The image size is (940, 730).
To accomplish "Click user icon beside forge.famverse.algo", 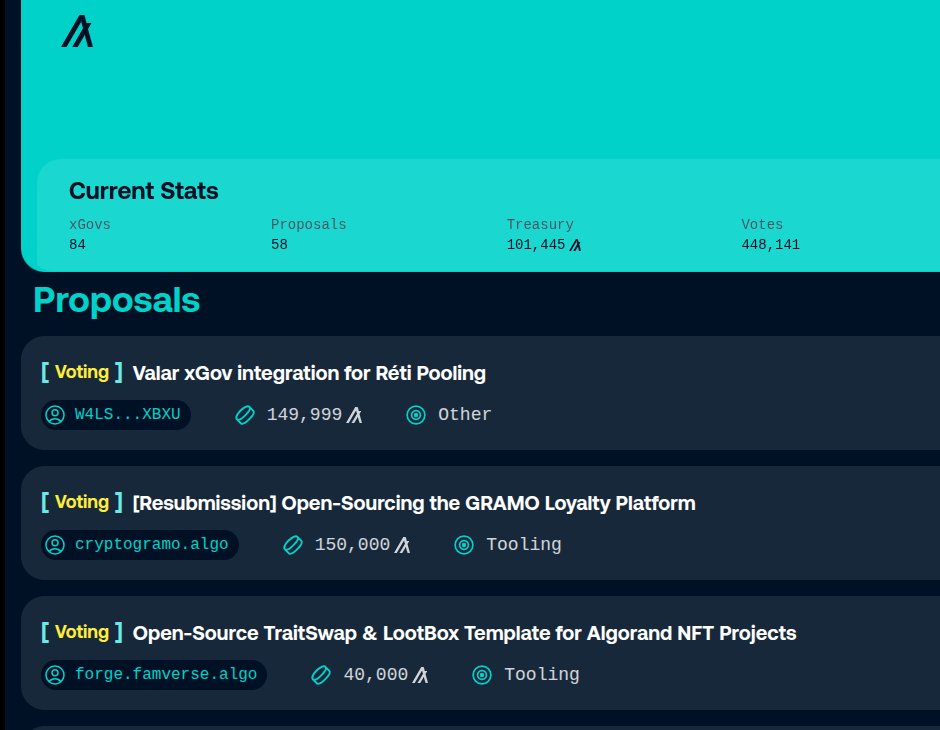I will tap(55, 675).
